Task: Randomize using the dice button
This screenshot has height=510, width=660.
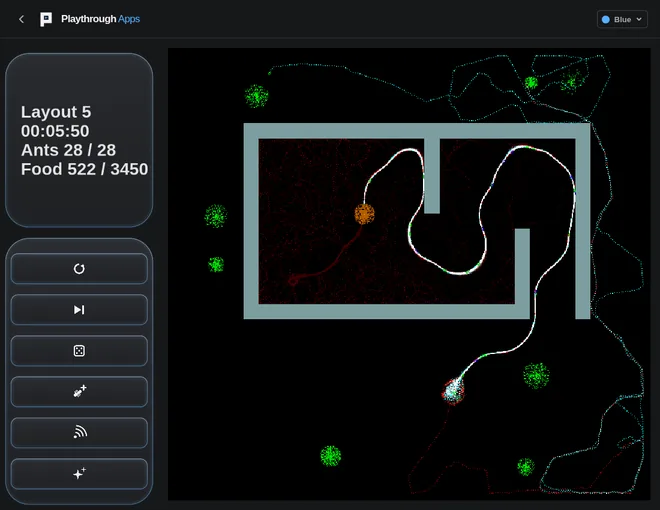Action: (x=79, y=351)
